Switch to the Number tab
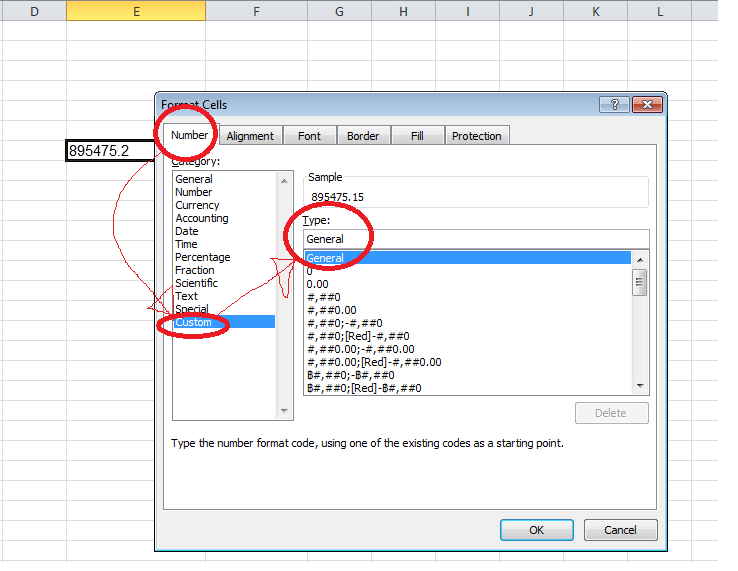 [189, 135]
